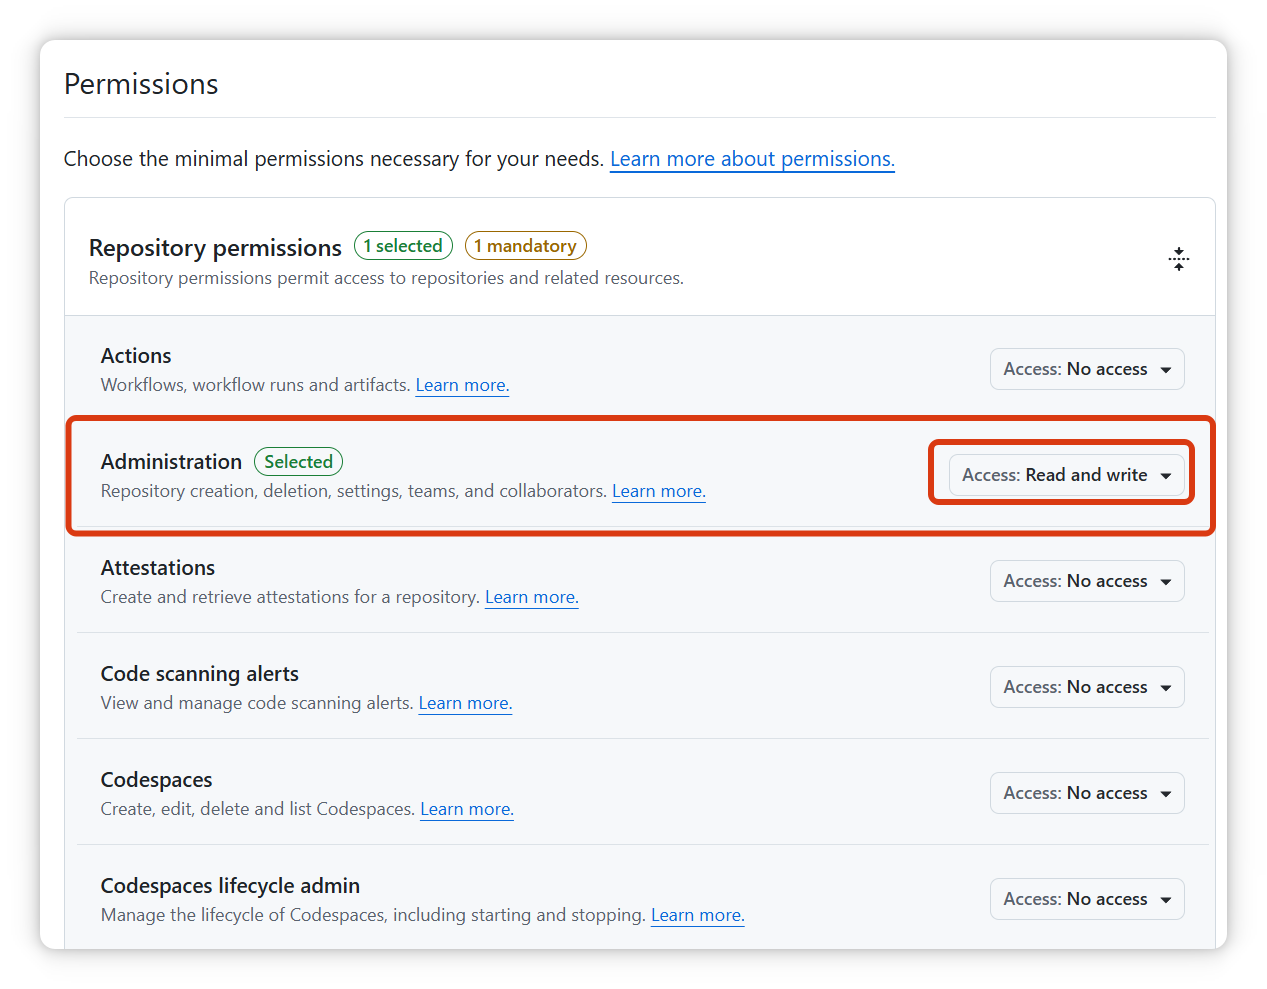The image size is (1267, 989).
Task: Click the '1 selected' green badge
Action: click(x=403, y=246)
